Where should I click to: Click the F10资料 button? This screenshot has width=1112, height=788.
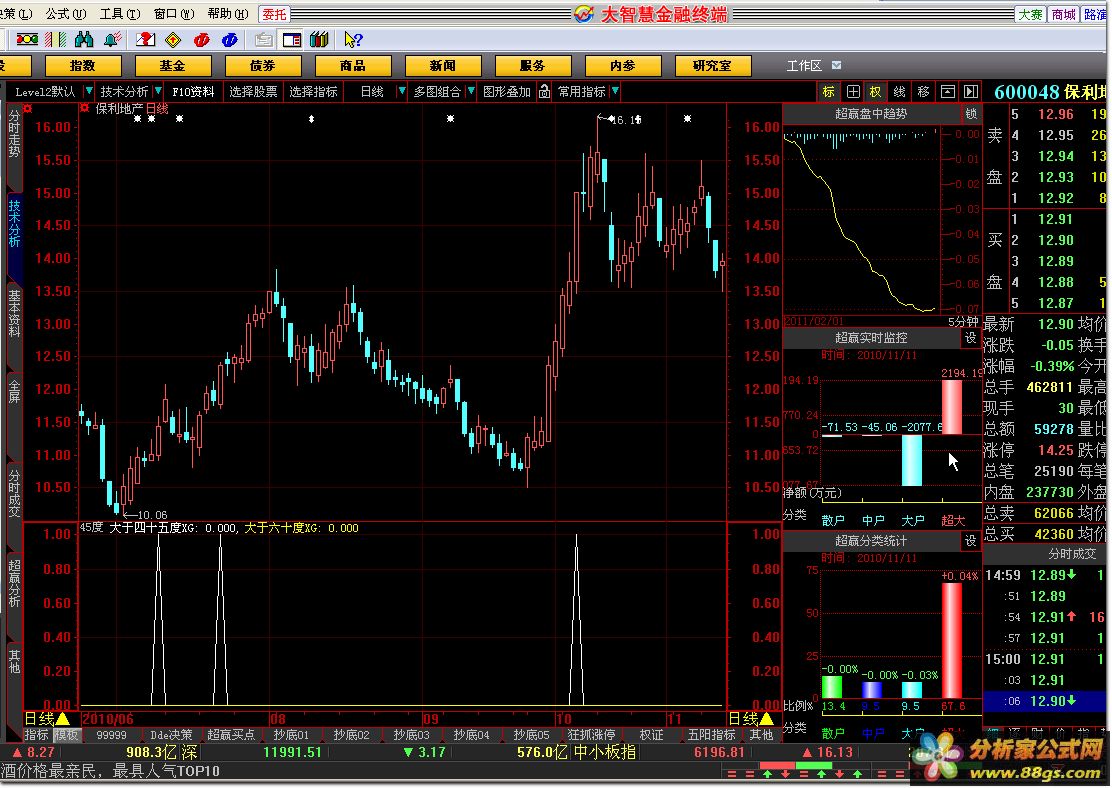194,91
